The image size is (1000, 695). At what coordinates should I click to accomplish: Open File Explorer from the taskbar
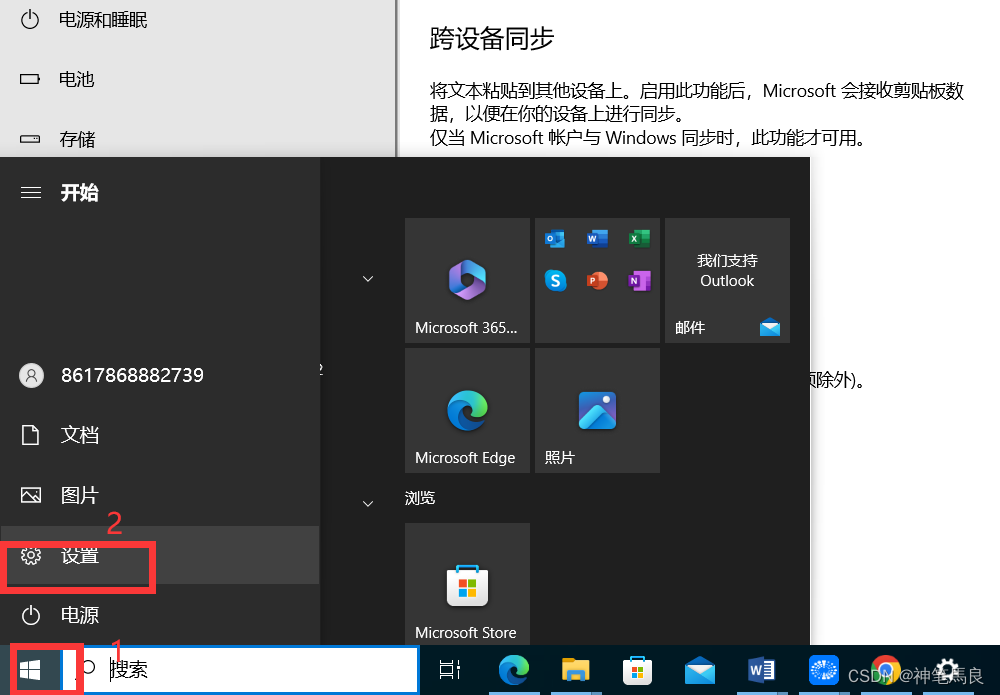pos(575,669)
